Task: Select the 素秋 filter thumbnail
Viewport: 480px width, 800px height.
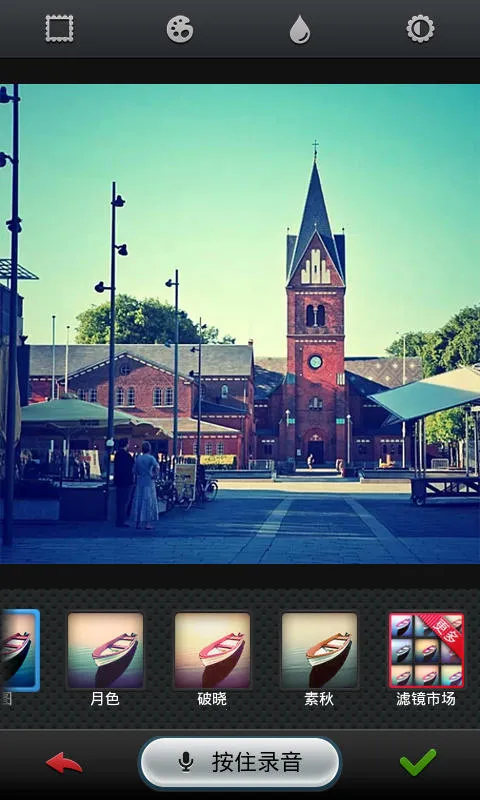Action: [x=319, y=651]
